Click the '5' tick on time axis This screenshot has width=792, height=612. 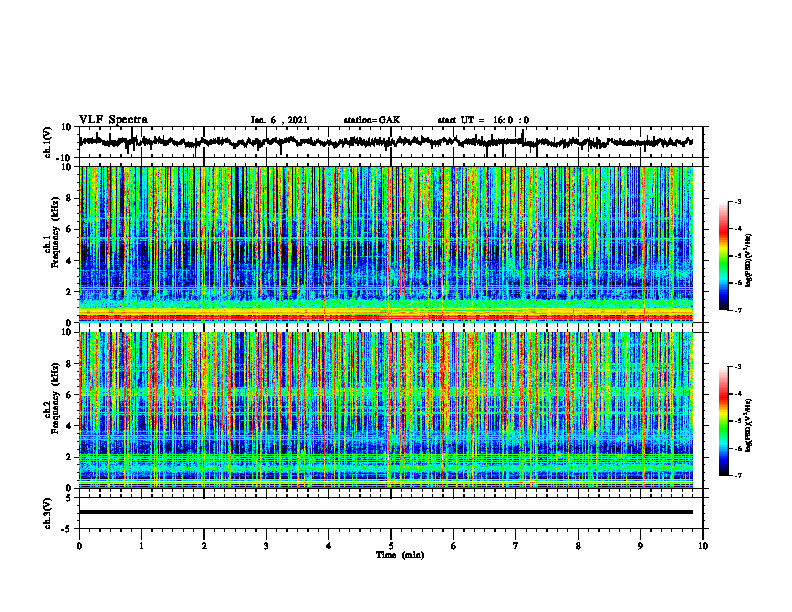click(391, 546)
